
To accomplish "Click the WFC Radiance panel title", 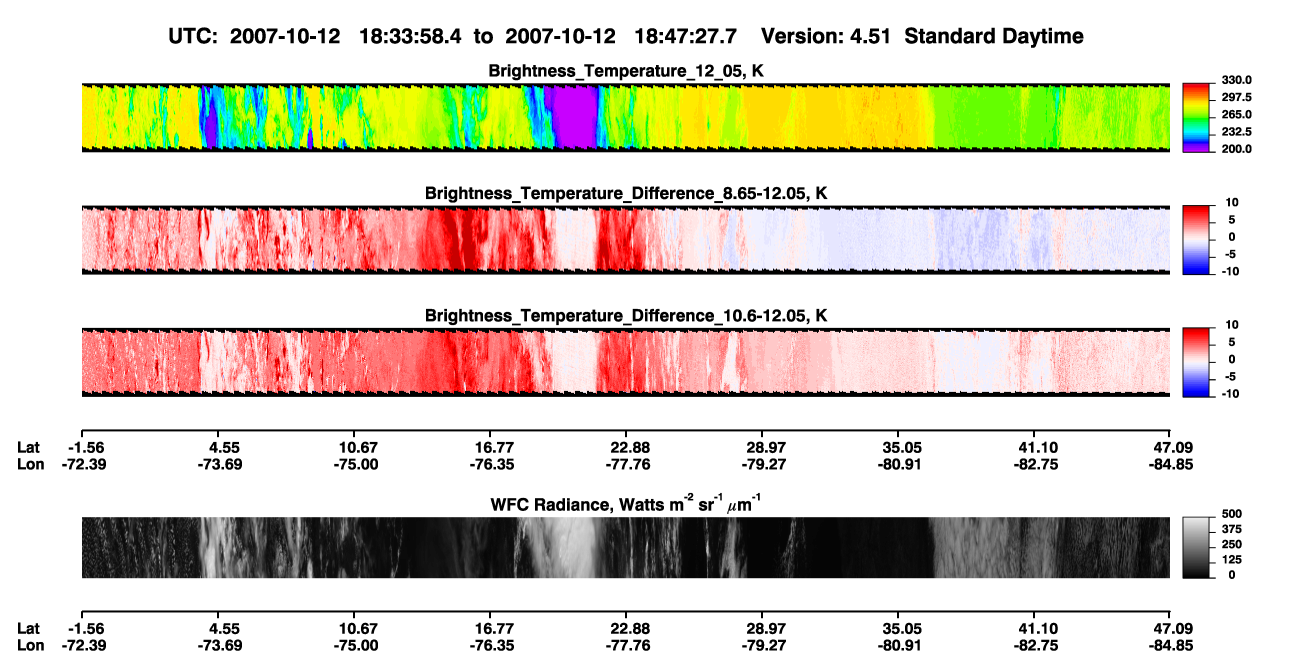I will click(x=626, y=503).
